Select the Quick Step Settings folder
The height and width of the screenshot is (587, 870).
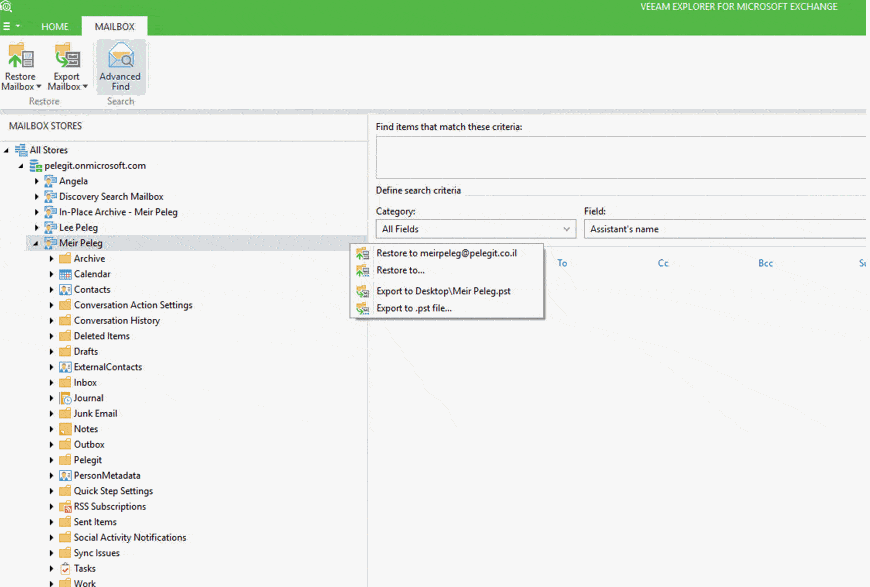[x=113, y=491]
